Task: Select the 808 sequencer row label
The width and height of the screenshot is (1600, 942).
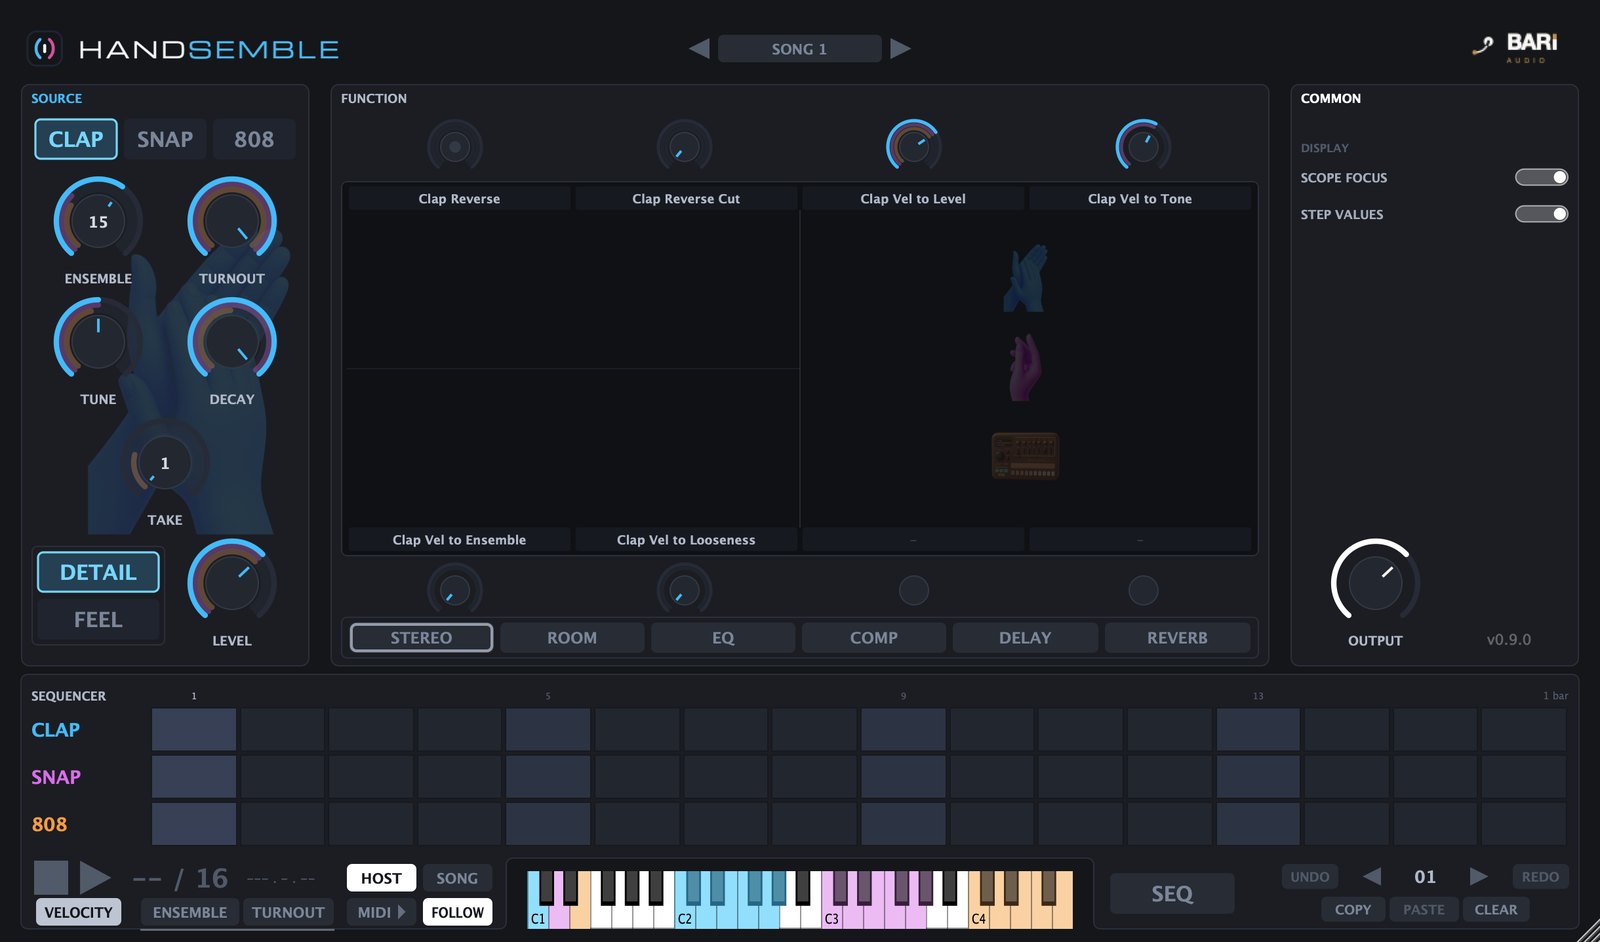Action: (x=49, y=825)
